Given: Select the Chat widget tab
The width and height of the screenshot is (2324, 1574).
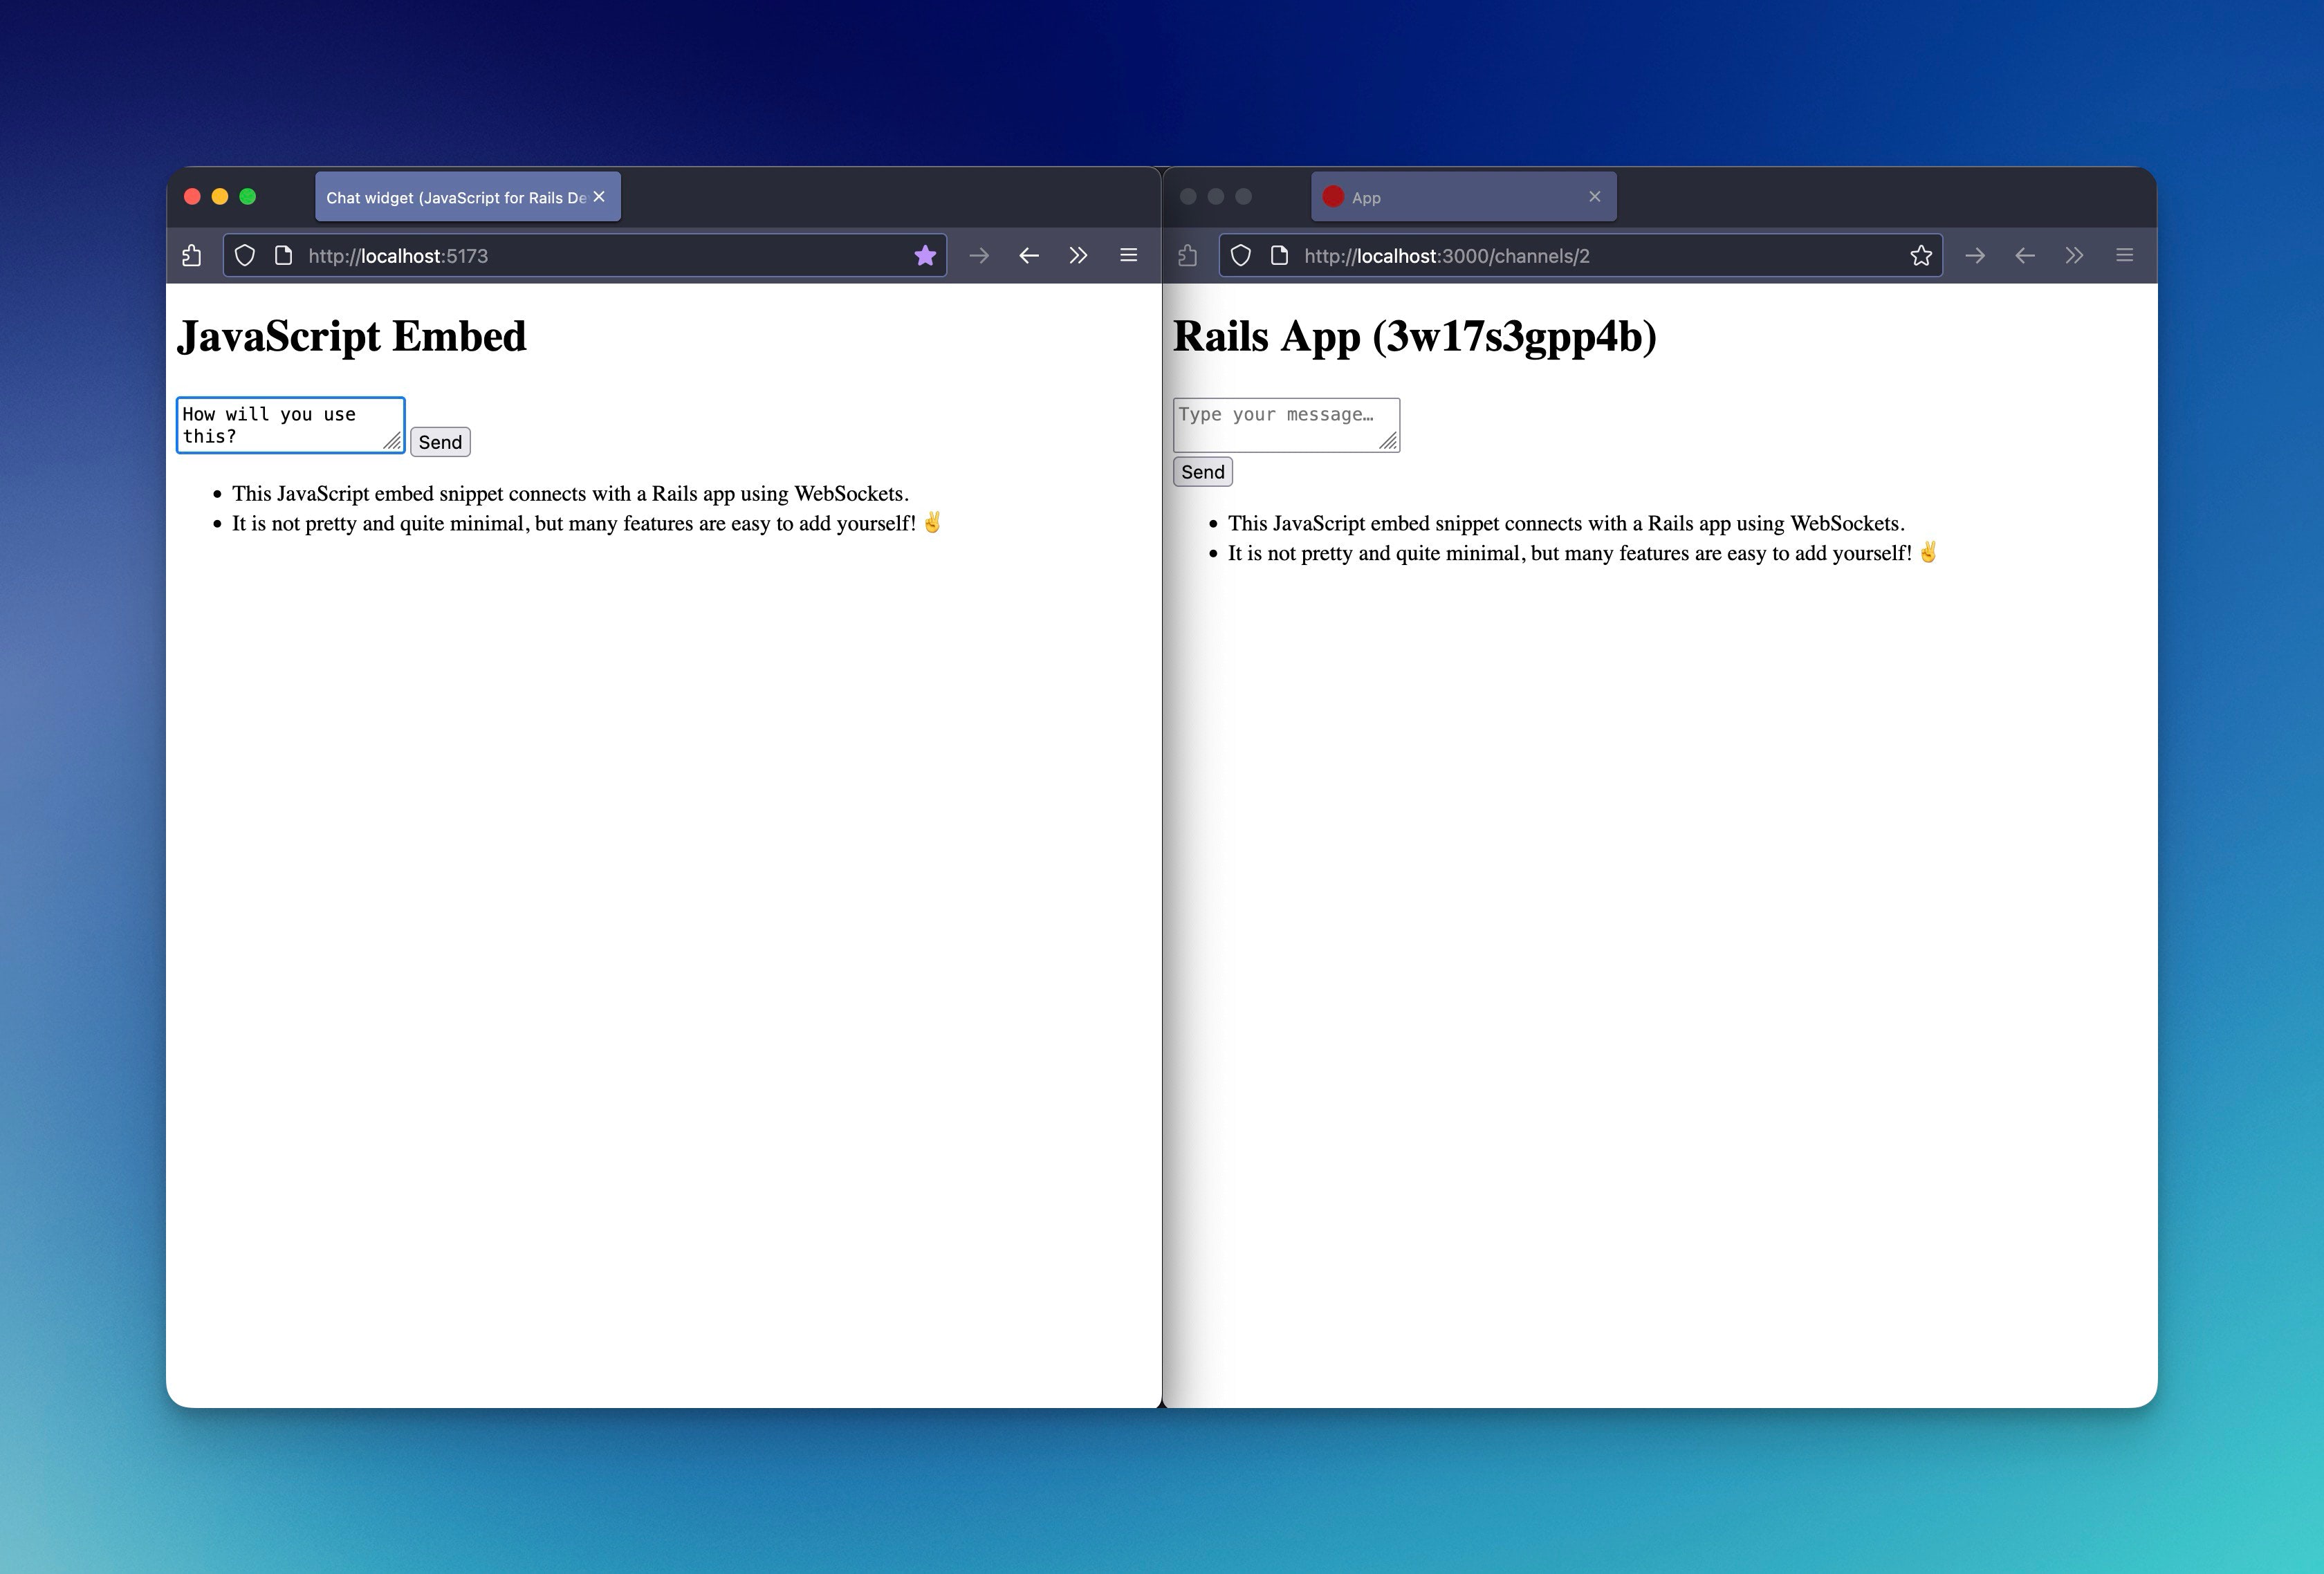Looking at the screenshot, I should (x=467, y=197).
